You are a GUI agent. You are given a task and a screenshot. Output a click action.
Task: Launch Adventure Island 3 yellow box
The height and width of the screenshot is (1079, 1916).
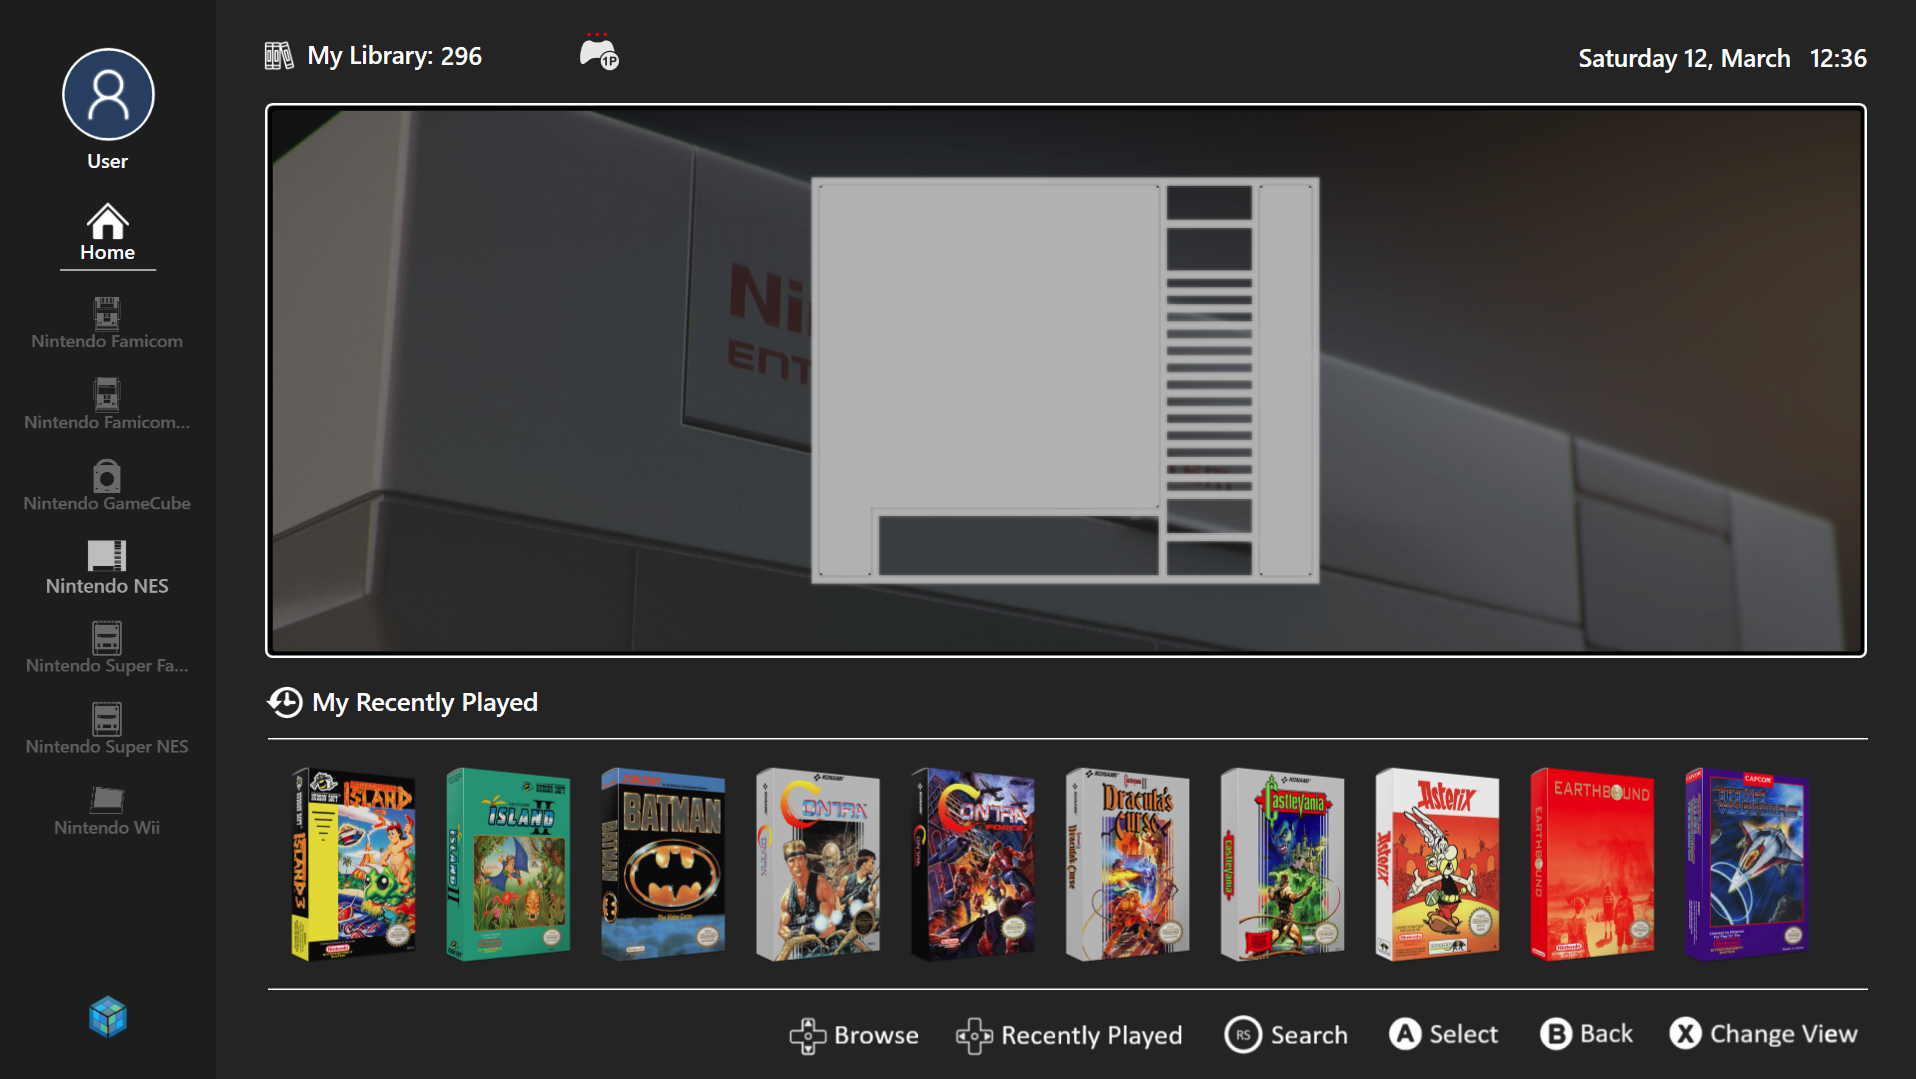tap(353, 864)
